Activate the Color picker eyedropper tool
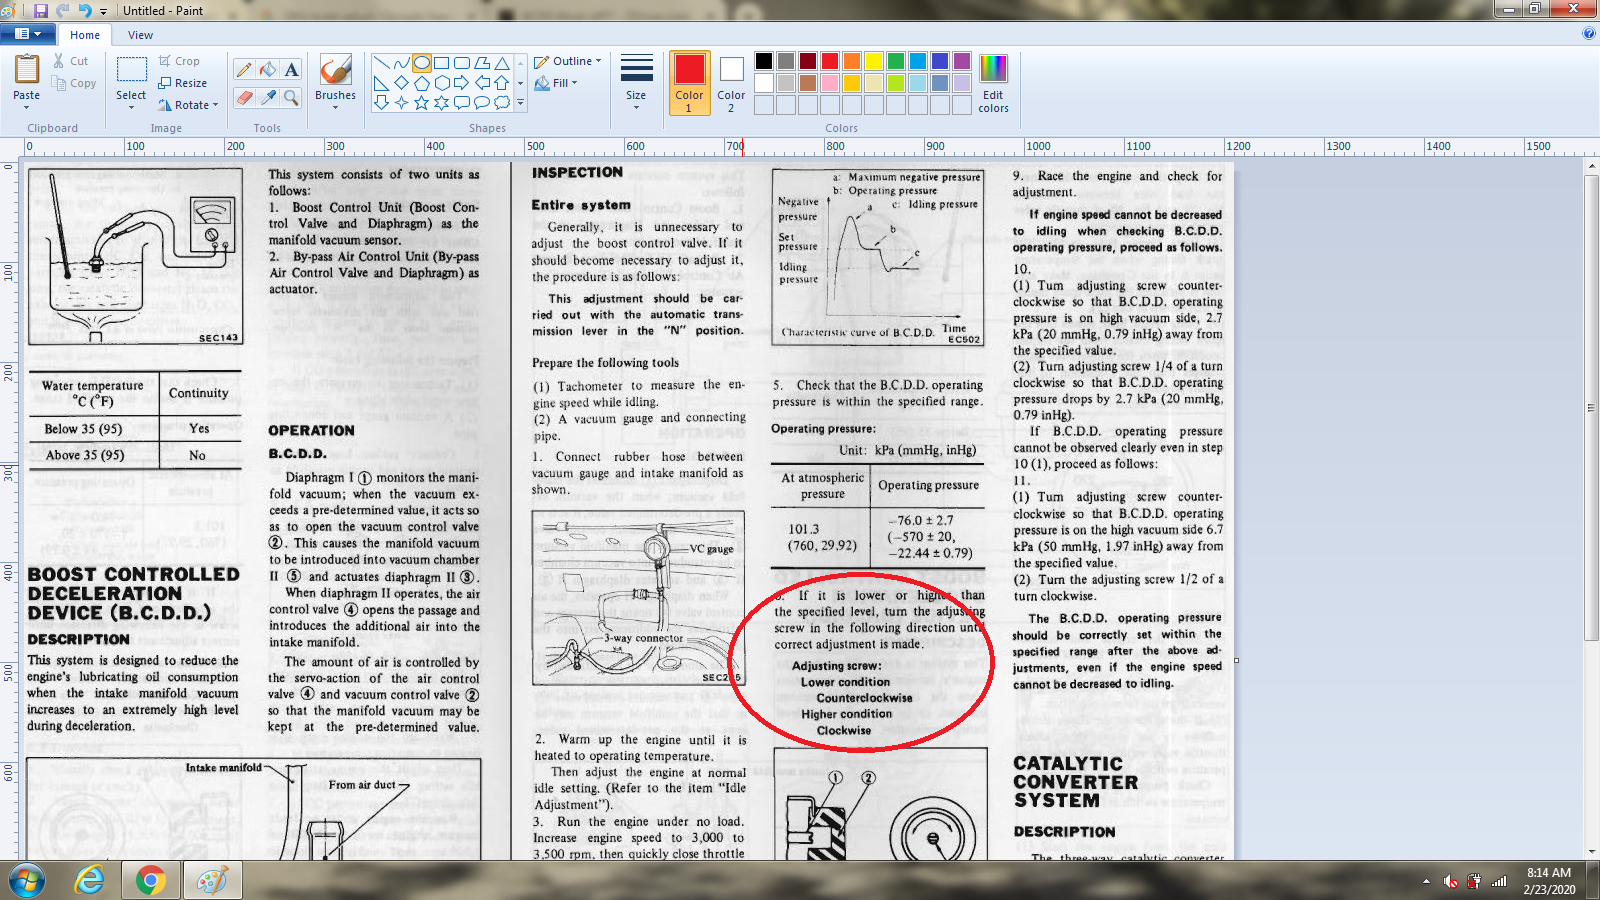 point(268,97)
